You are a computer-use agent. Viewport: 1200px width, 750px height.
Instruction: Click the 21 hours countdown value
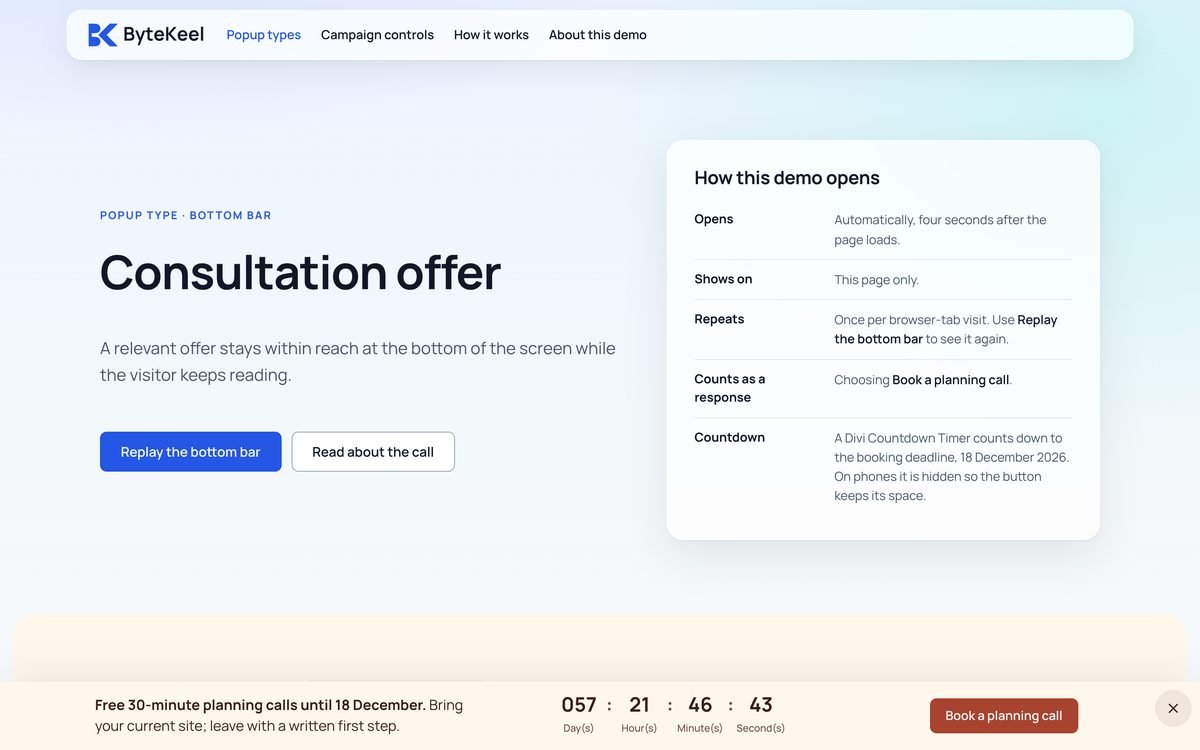pos(640,705)
